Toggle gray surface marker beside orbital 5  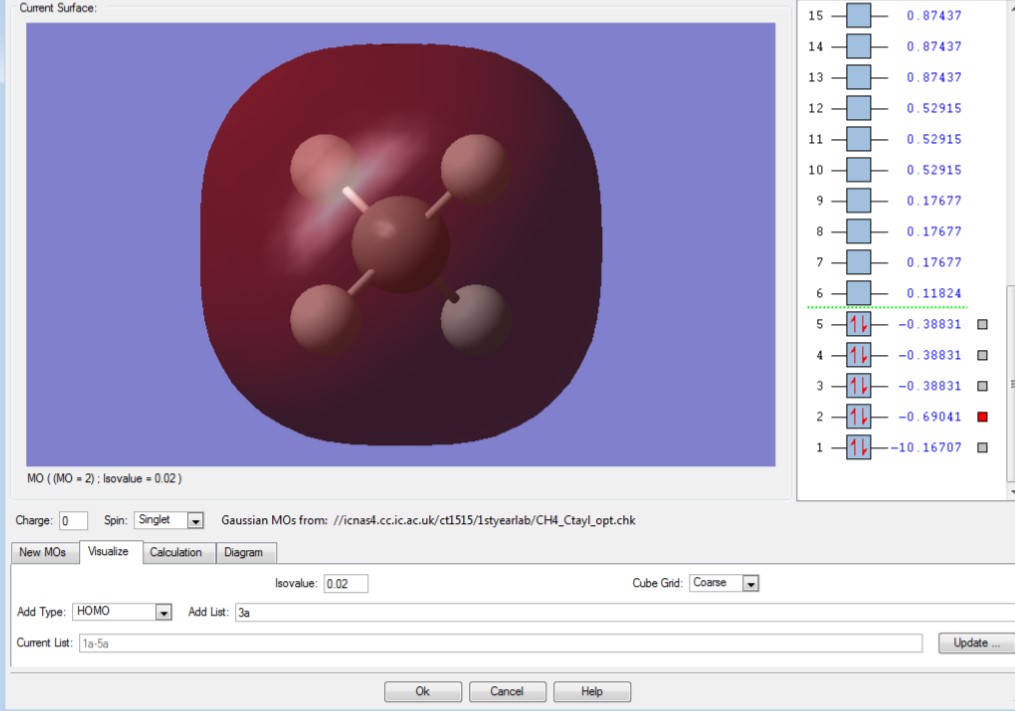(x=982, y=325)
